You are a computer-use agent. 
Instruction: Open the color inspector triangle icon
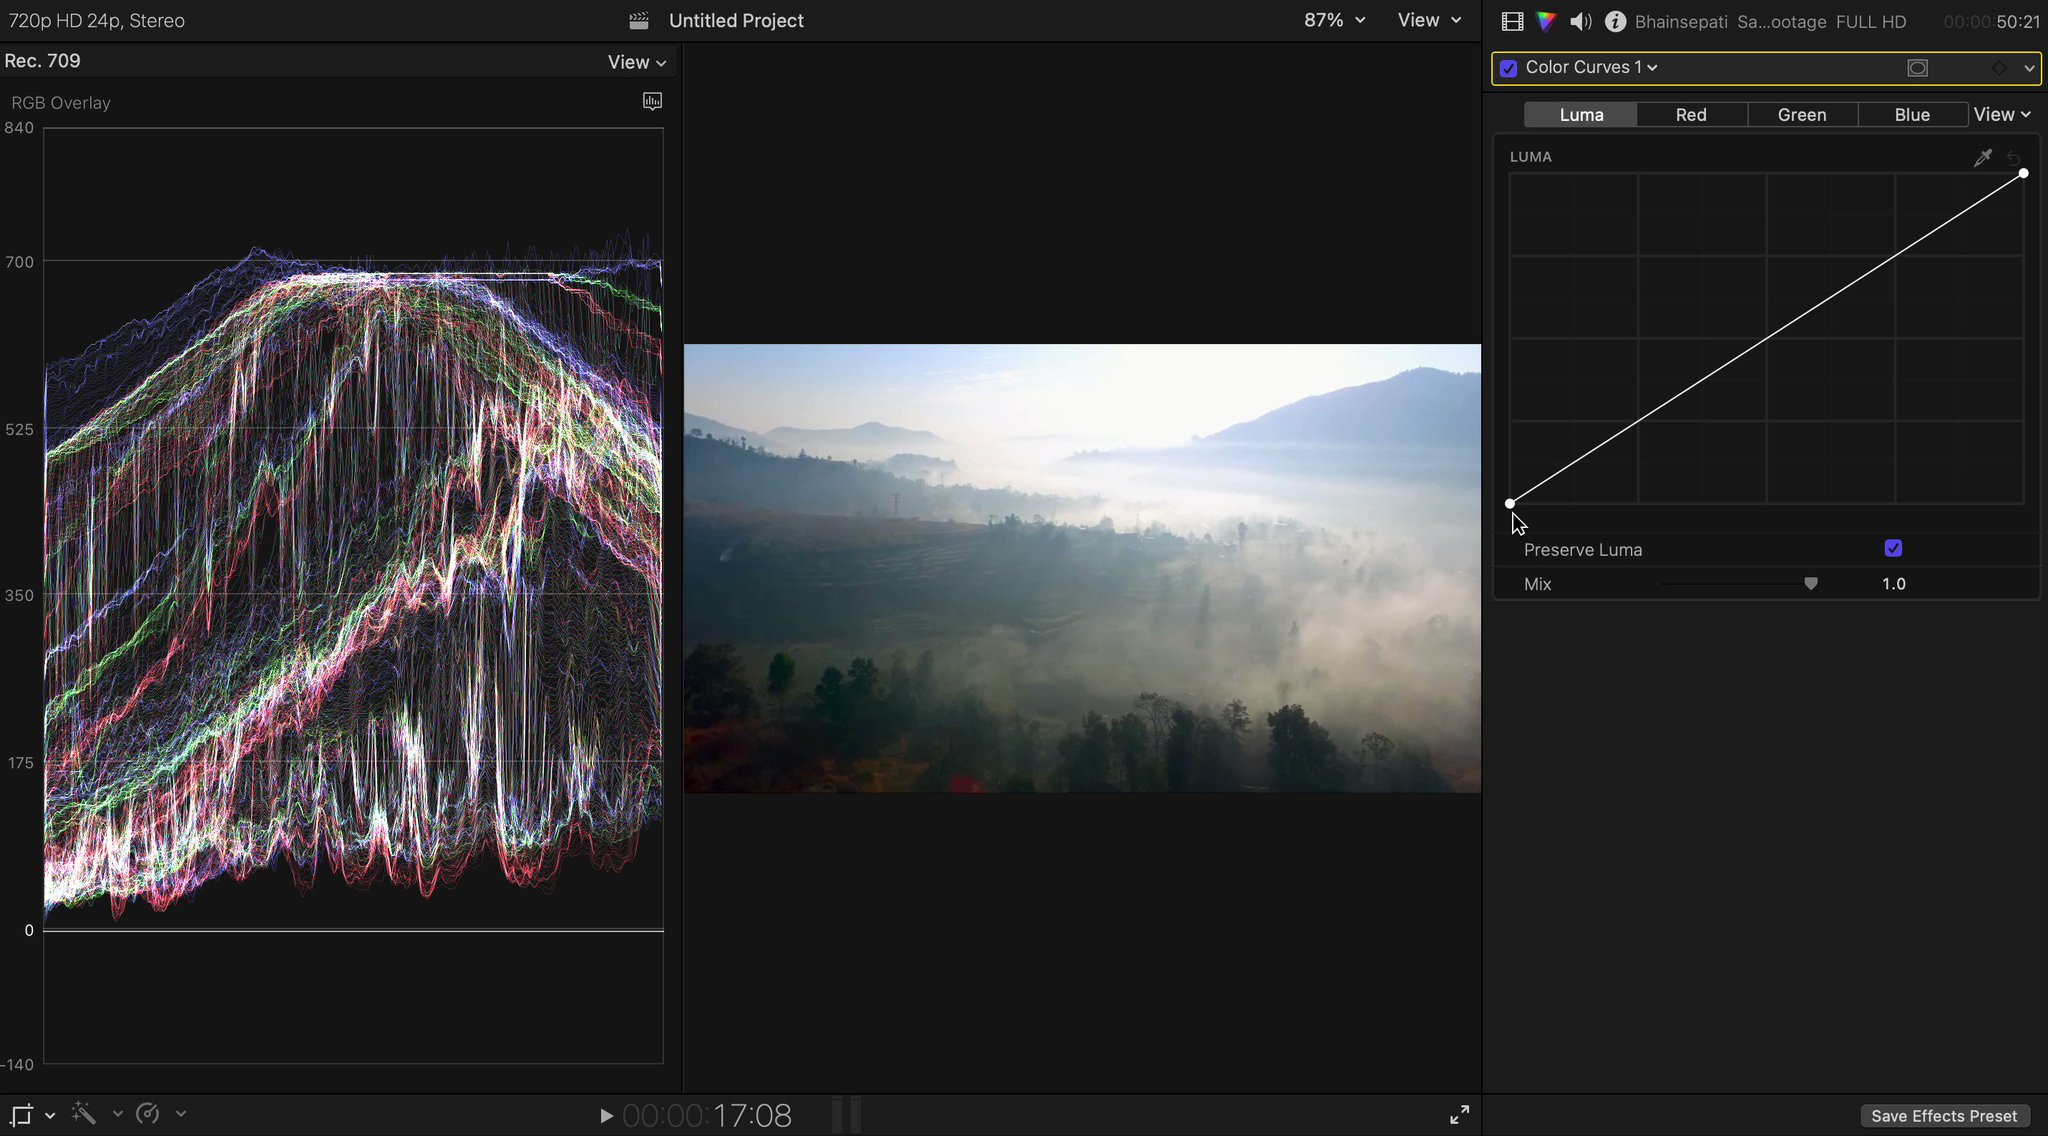(1546, 21)
